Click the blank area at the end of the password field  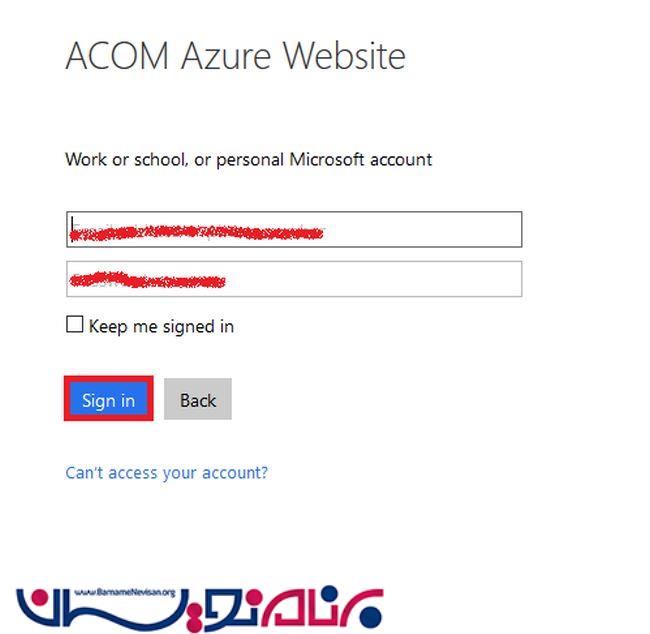pos(373,279)
